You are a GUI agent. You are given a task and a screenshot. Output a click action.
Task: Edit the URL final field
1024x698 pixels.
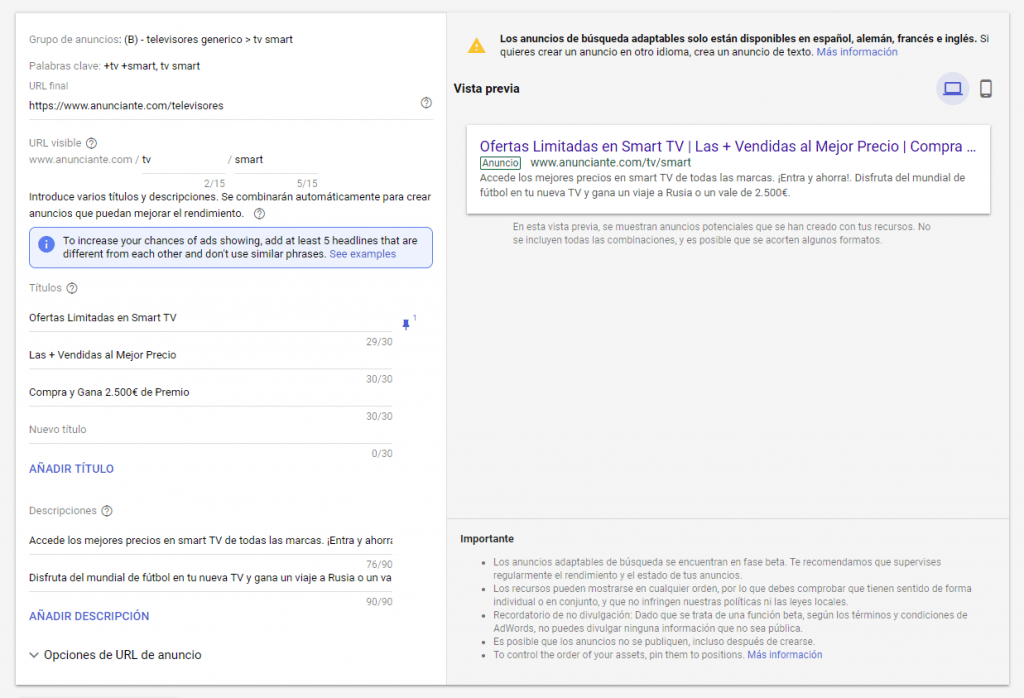[222, 106]
